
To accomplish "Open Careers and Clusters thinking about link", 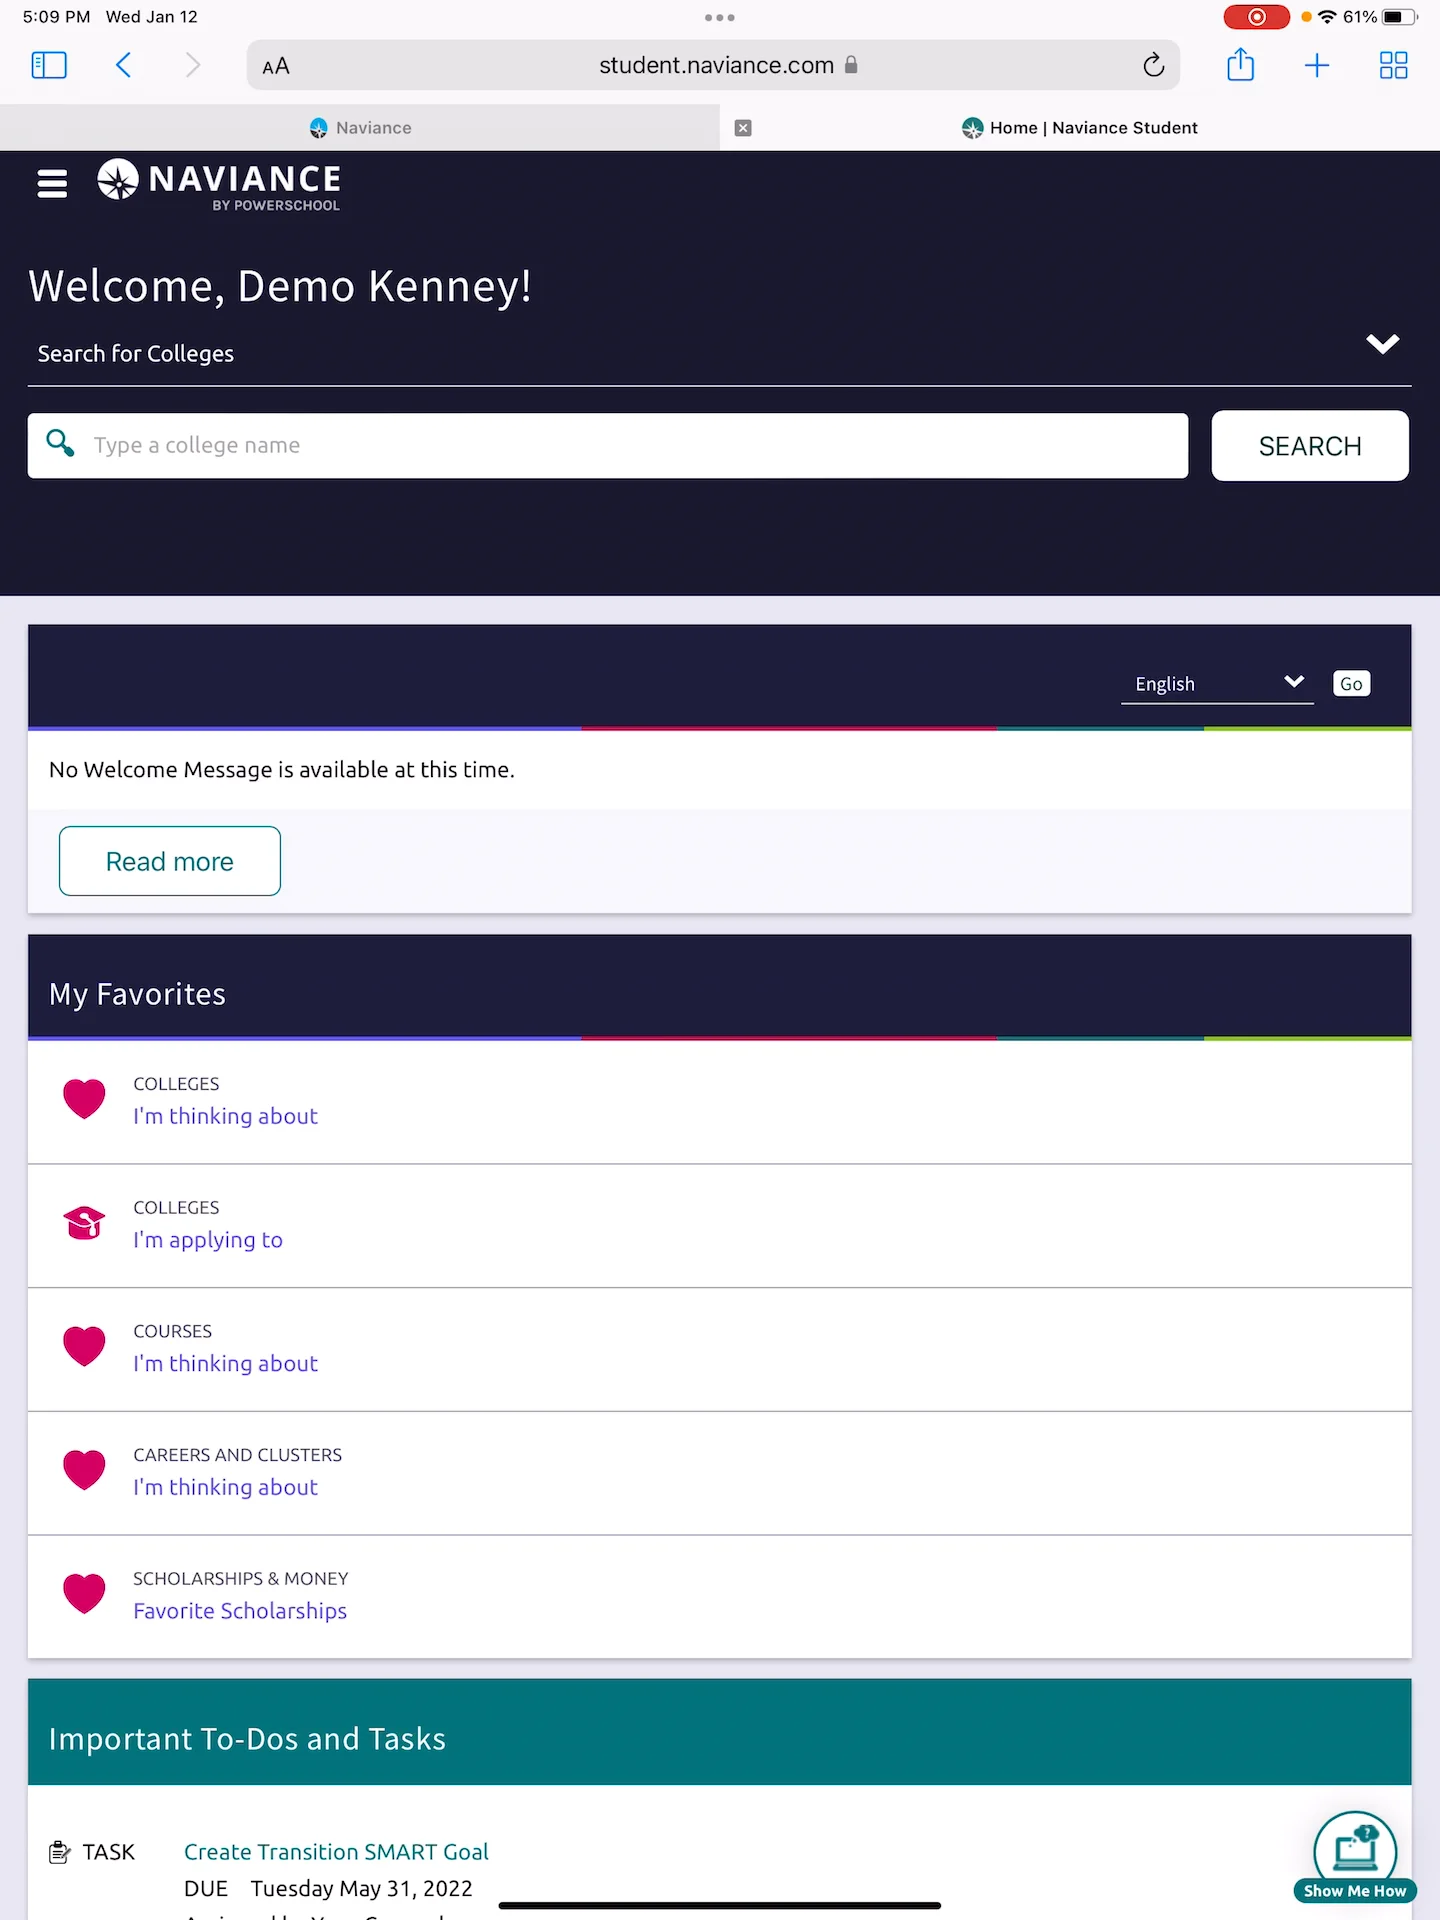I will click(x=225, y=1488).
